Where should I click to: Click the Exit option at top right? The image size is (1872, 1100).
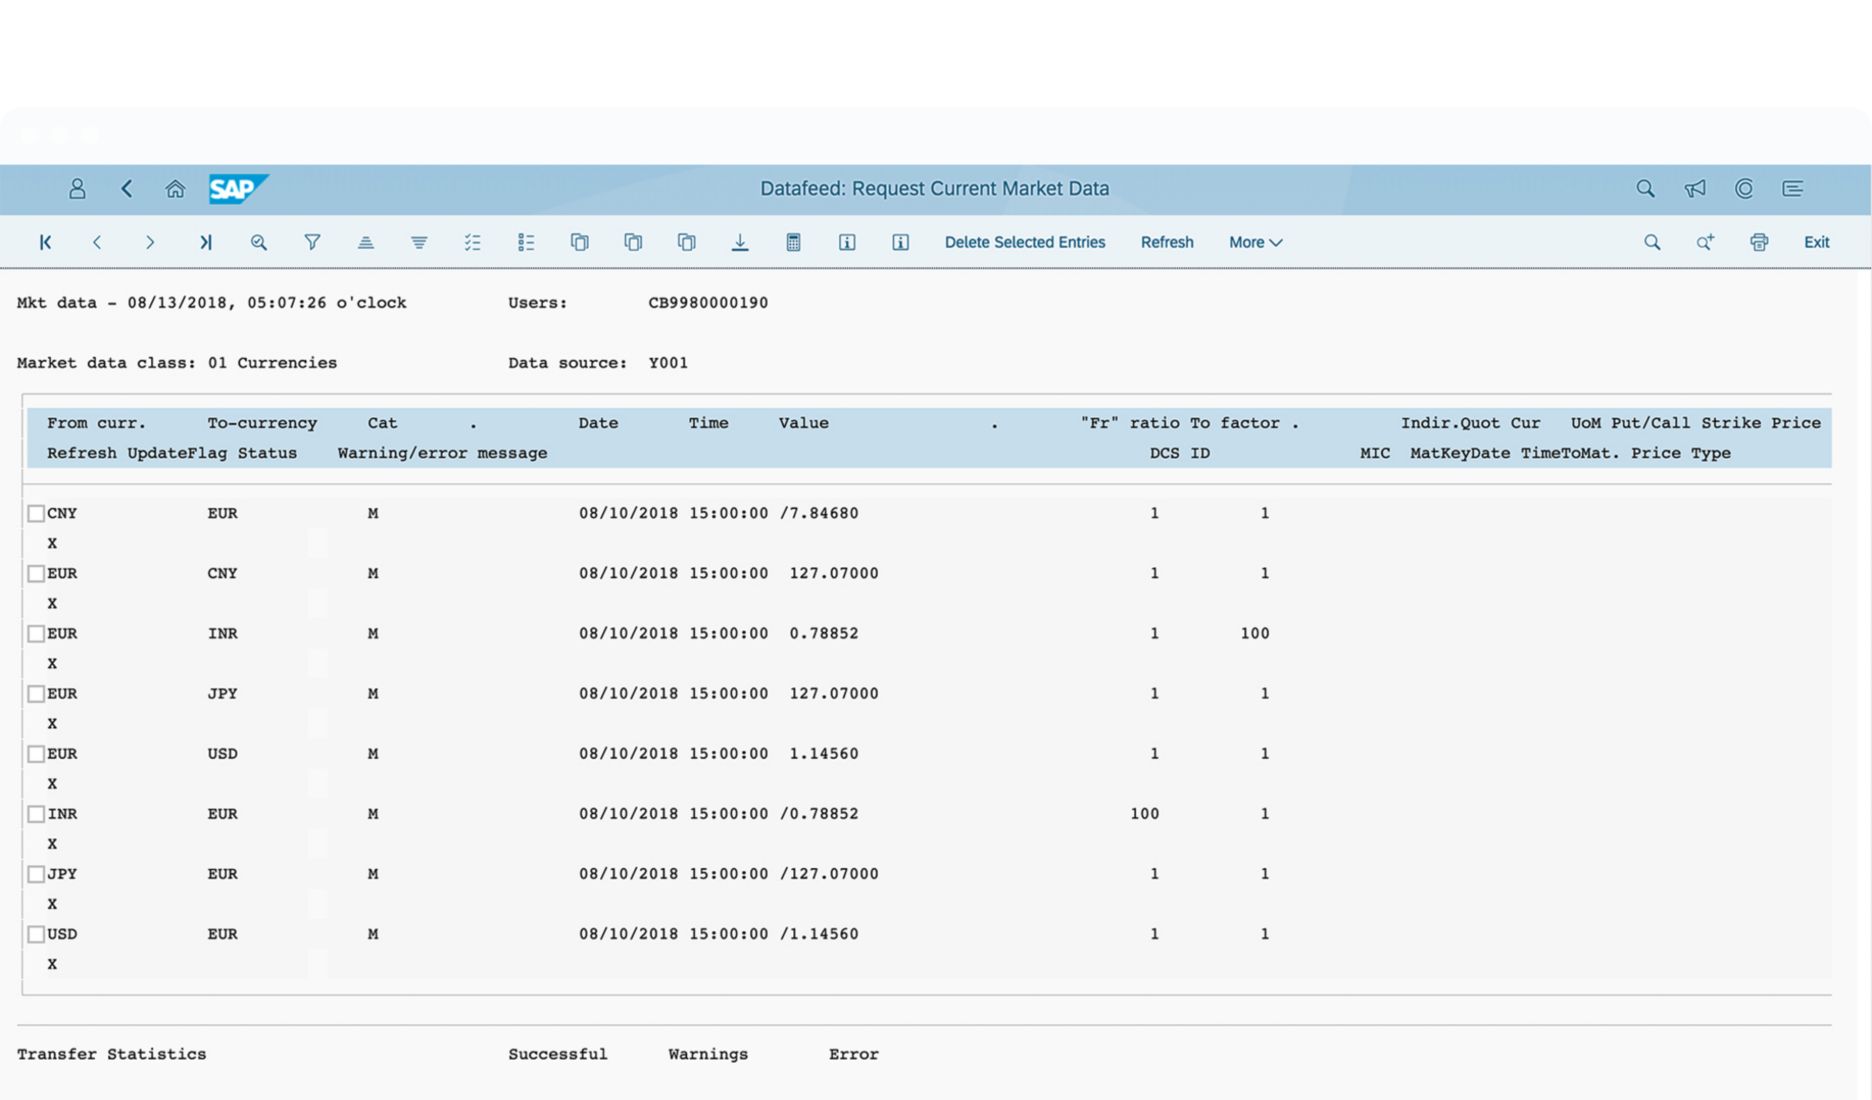pos(1816,242)
